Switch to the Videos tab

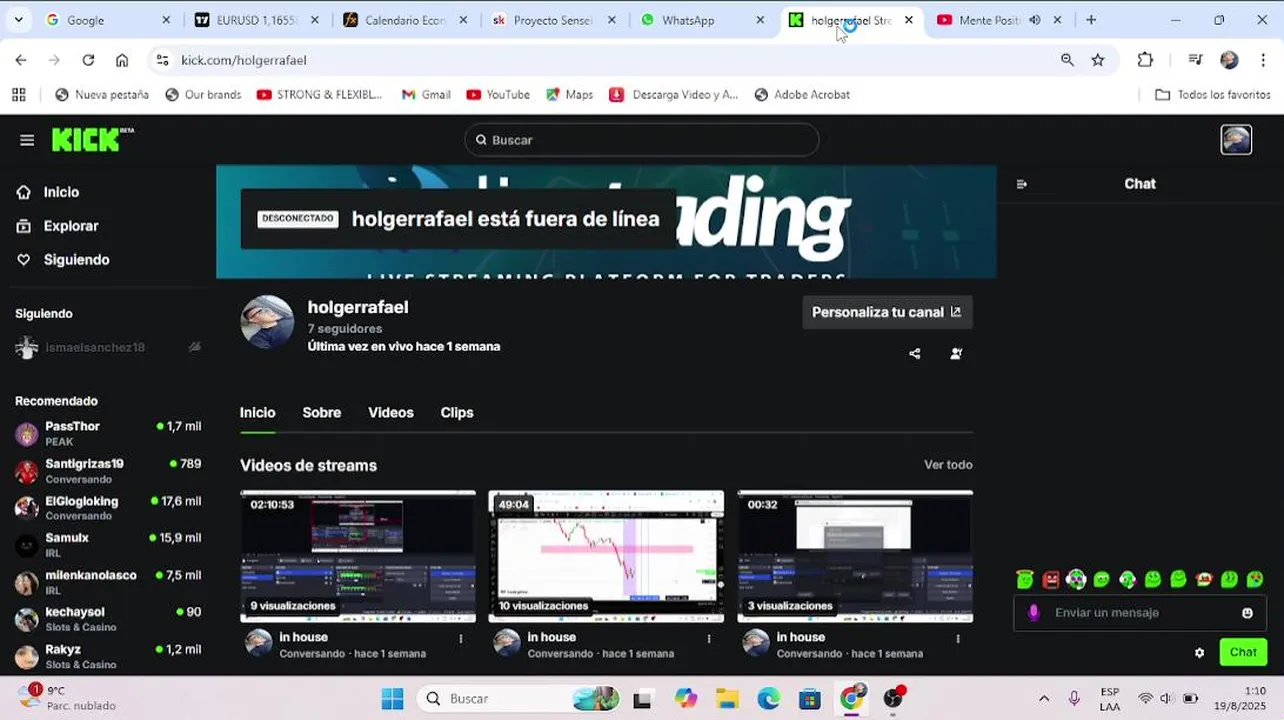[x=391, y=413]
